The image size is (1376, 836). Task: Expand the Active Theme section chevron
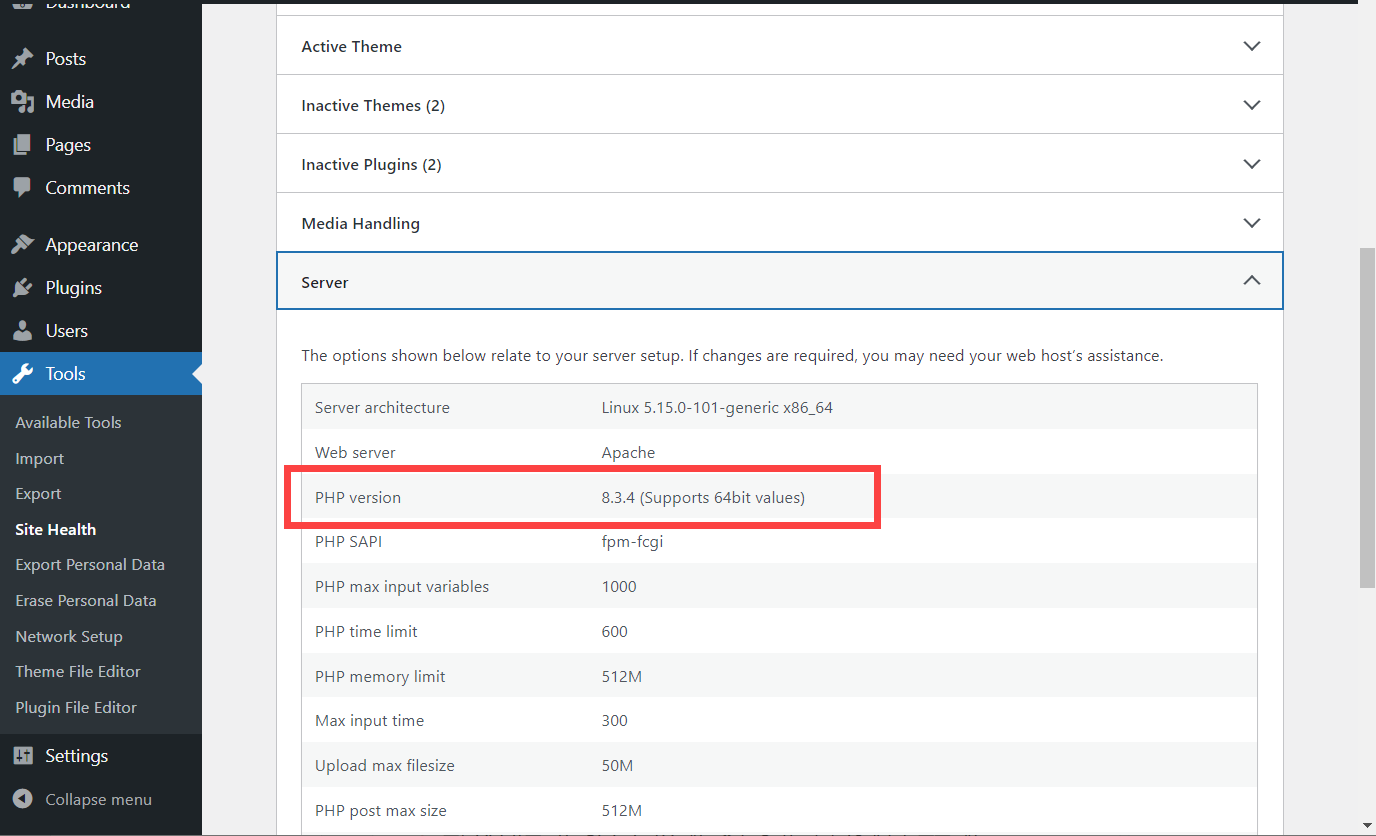1251,46
